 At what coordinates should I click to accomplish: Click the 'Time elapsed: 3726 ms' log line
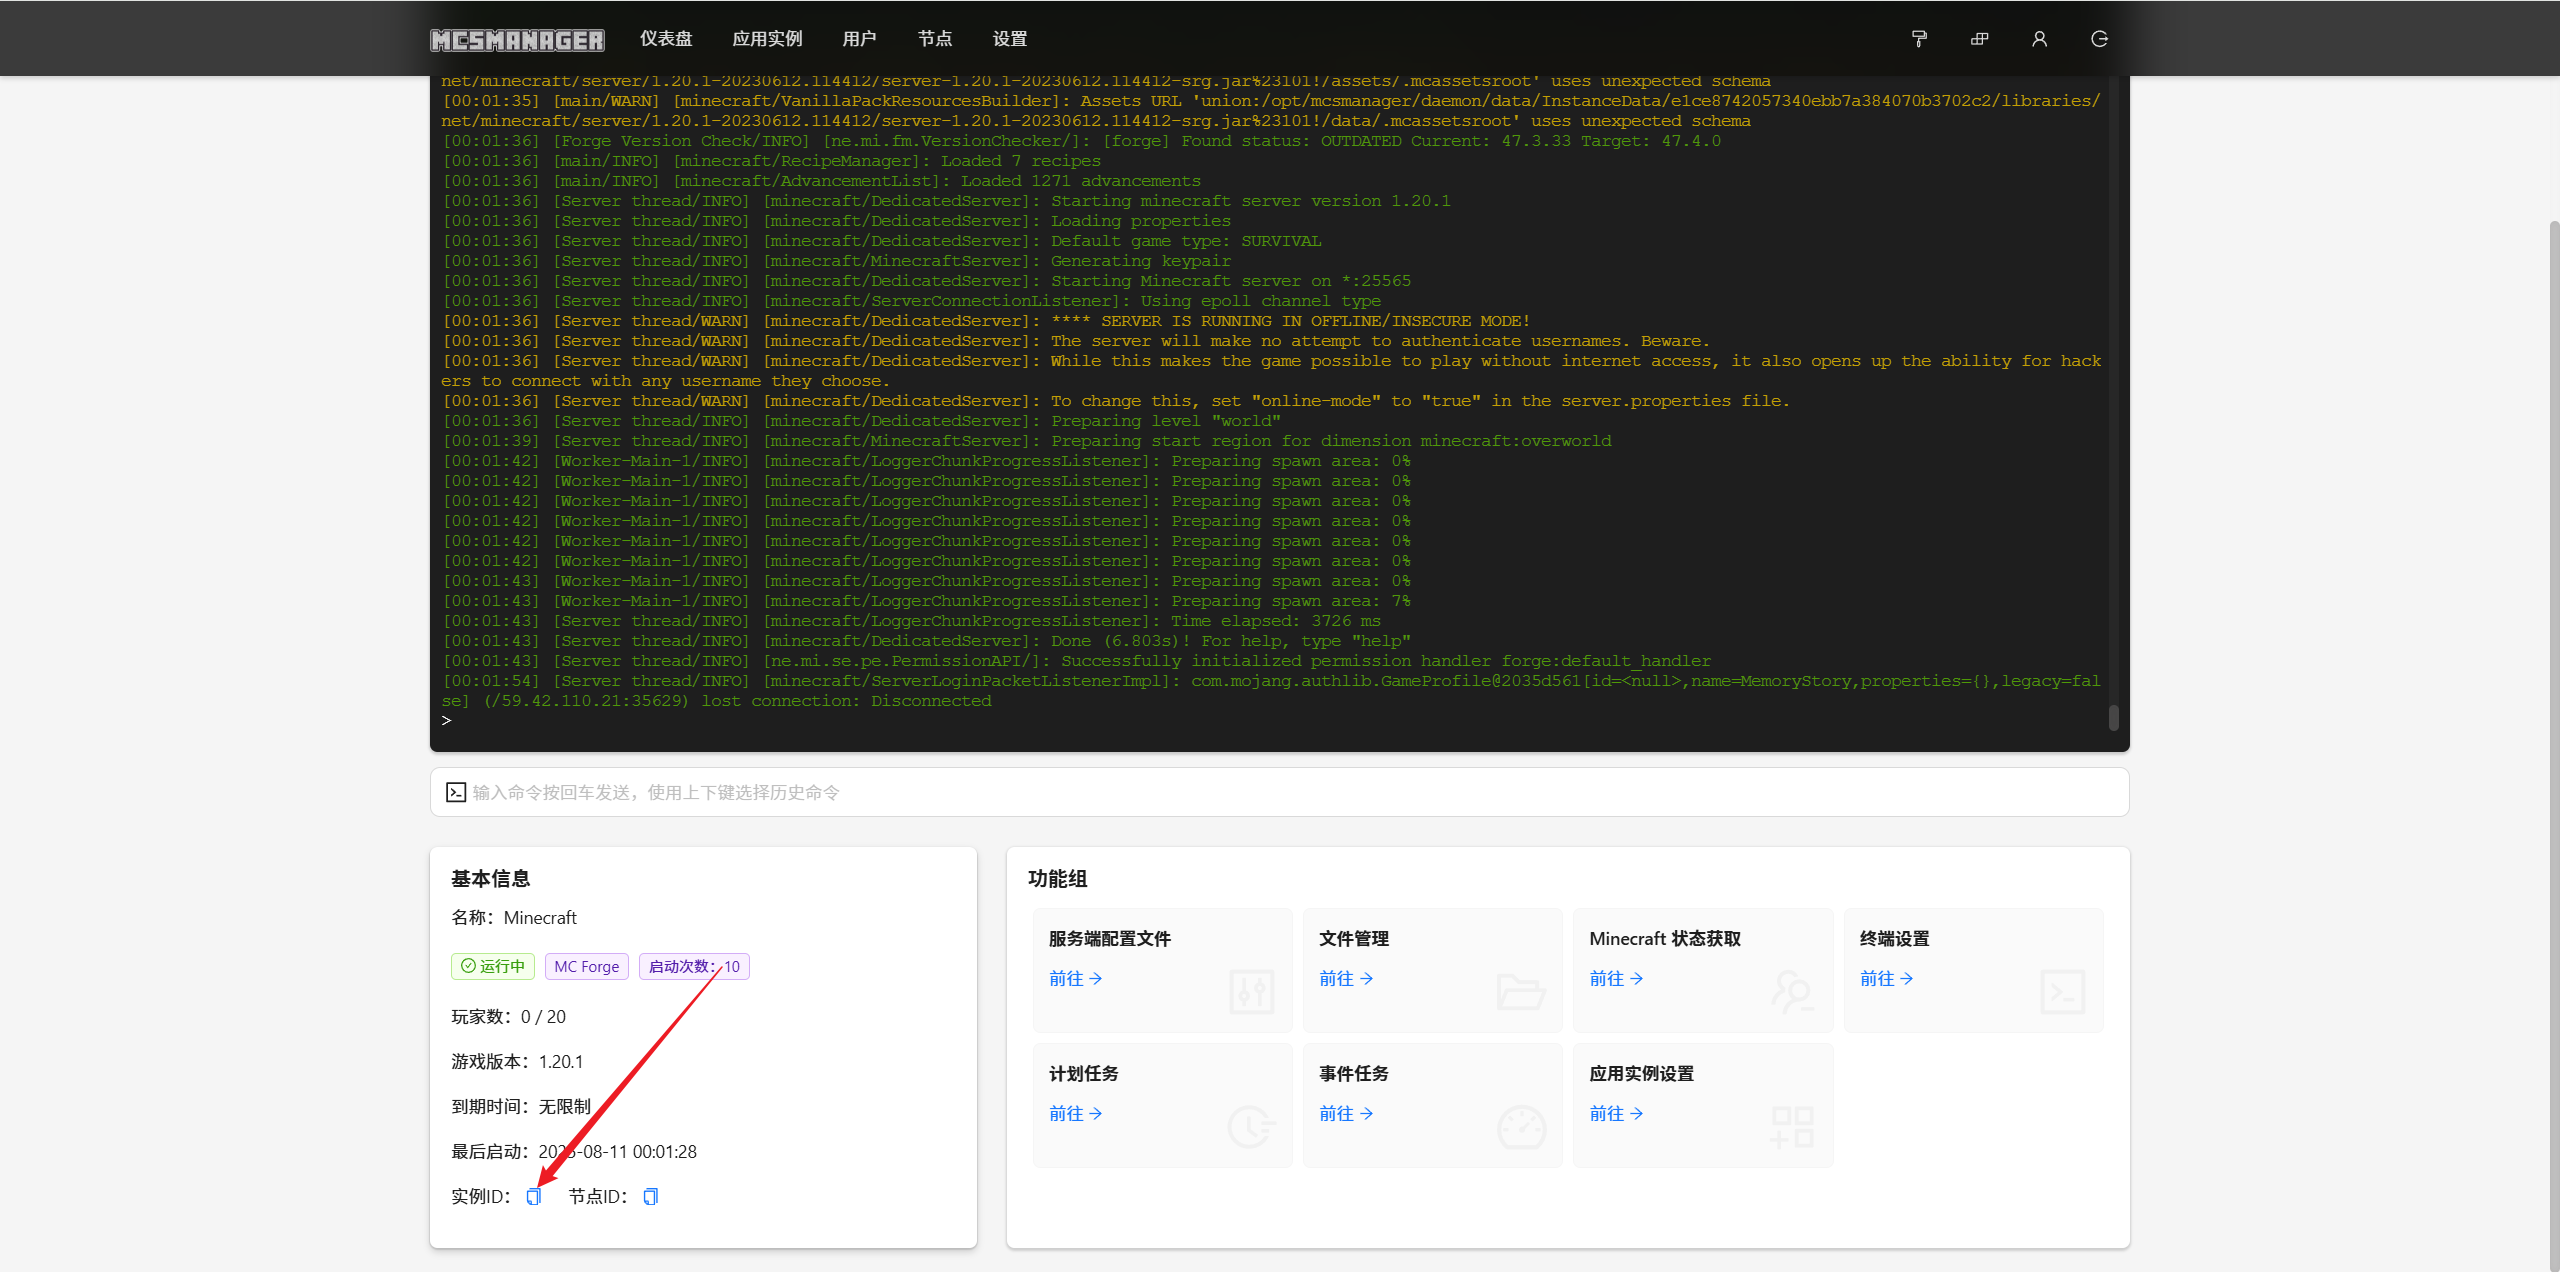(911, 621)
